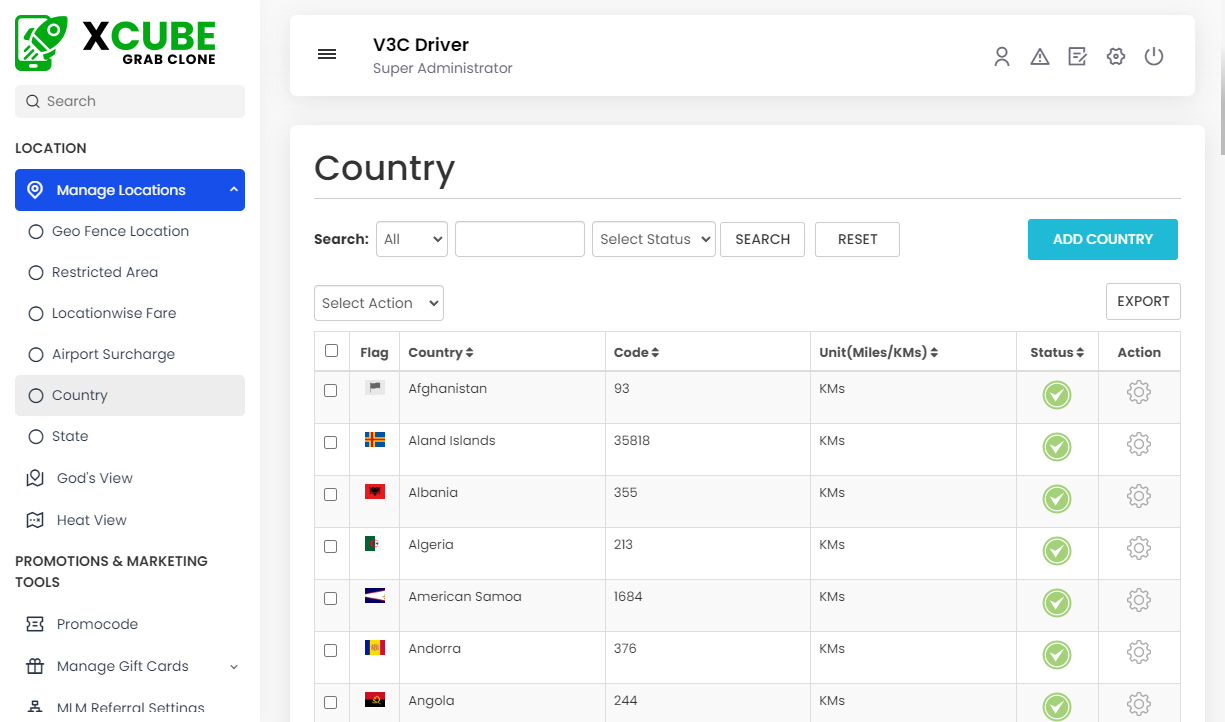
Task: Click the settings gear icon in header
Action: [1116, 57]
